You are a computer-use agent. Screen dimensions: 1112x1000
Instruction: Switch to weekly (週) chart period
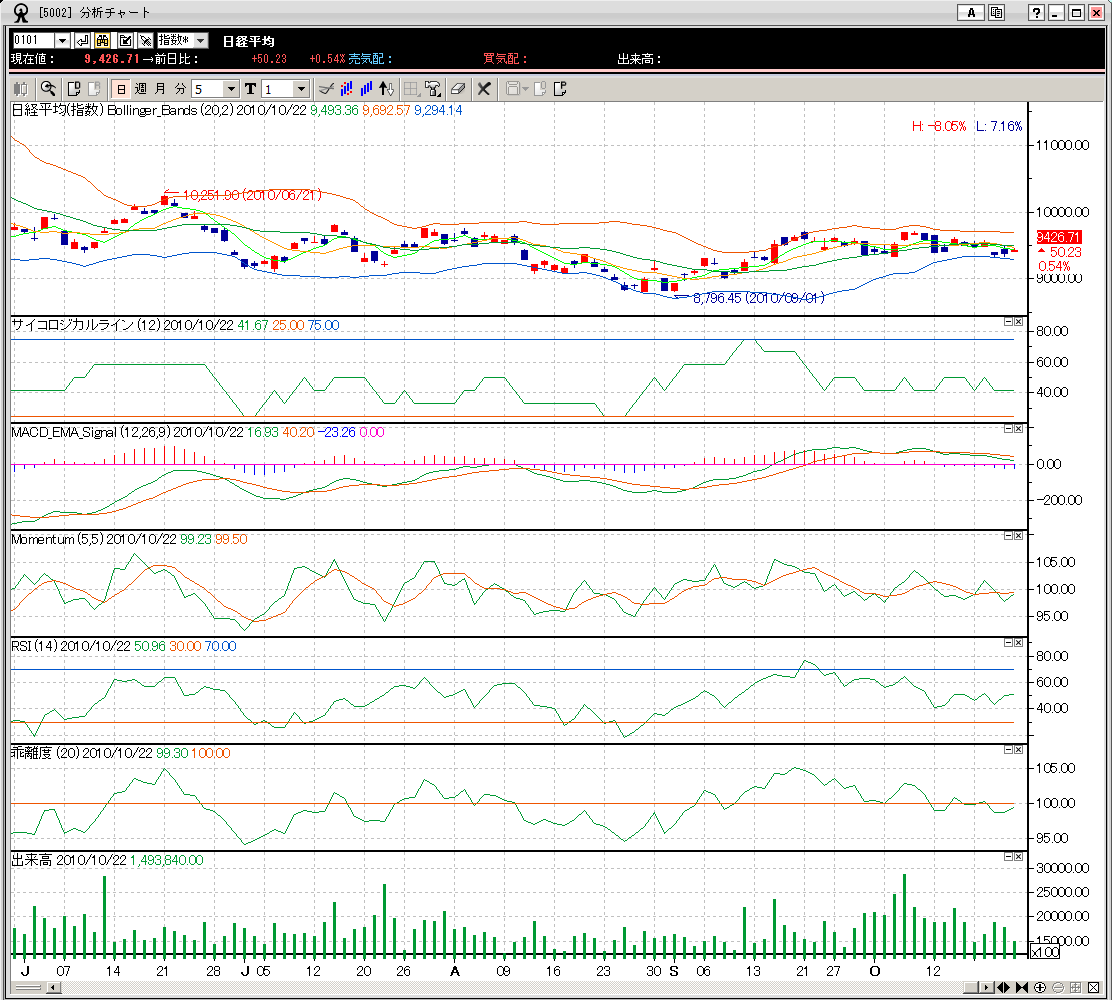(141, 89)
